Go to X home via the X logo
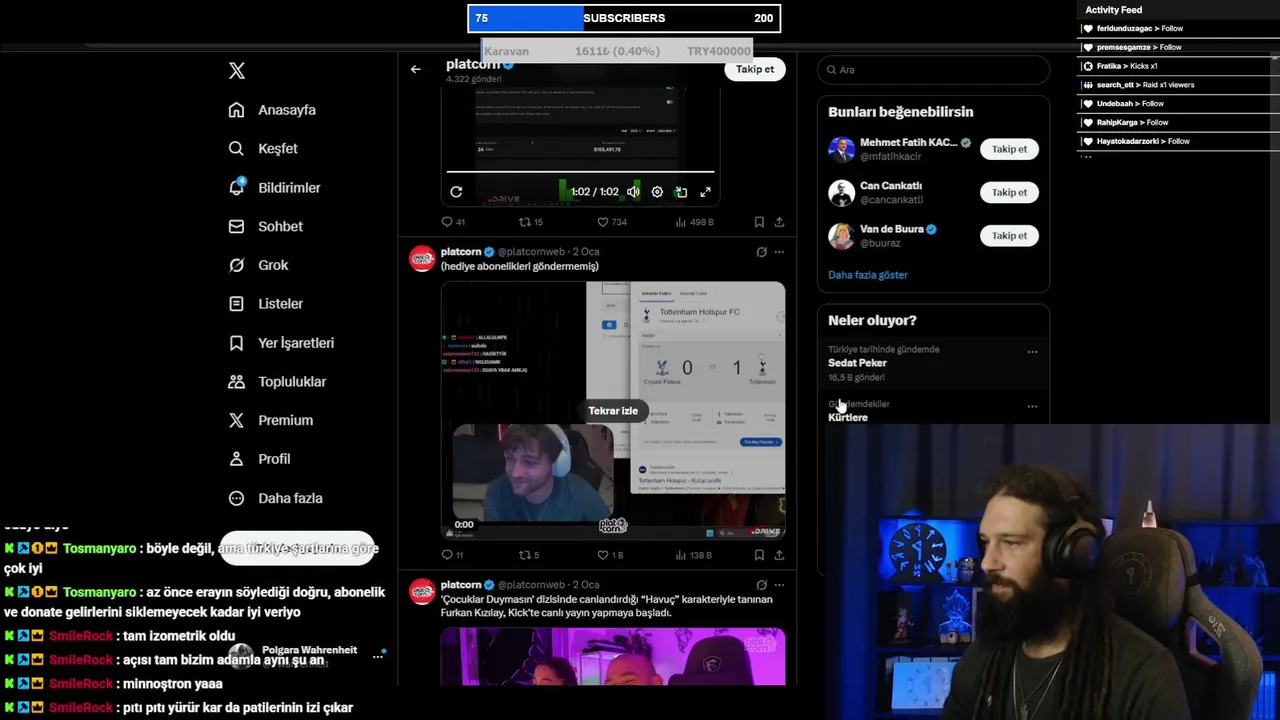1280x720 pixels. click(237, 71)
